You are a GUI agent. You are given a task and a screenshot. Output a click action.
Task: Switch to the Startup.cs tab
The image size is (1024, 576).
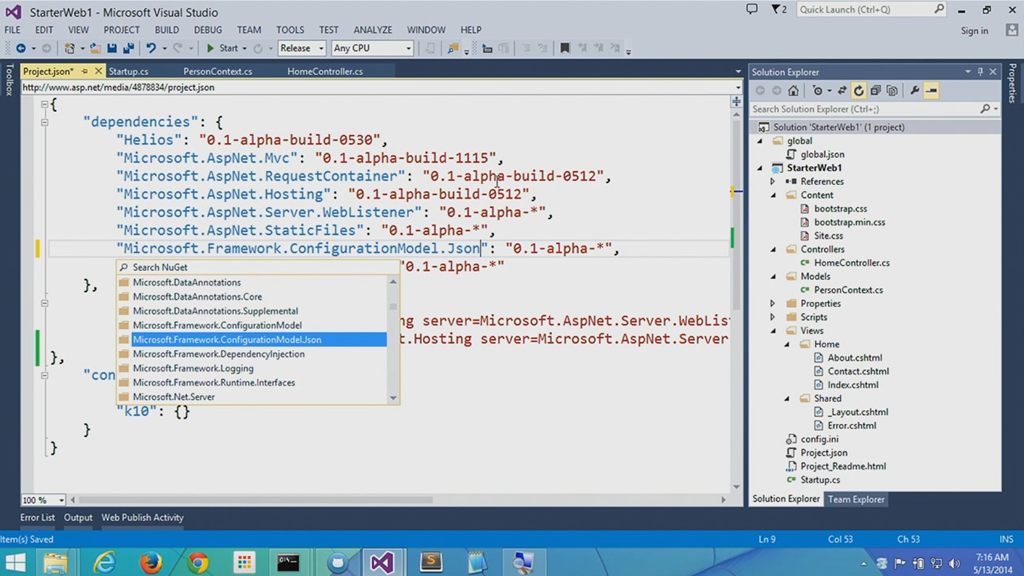tap(129, 71)
